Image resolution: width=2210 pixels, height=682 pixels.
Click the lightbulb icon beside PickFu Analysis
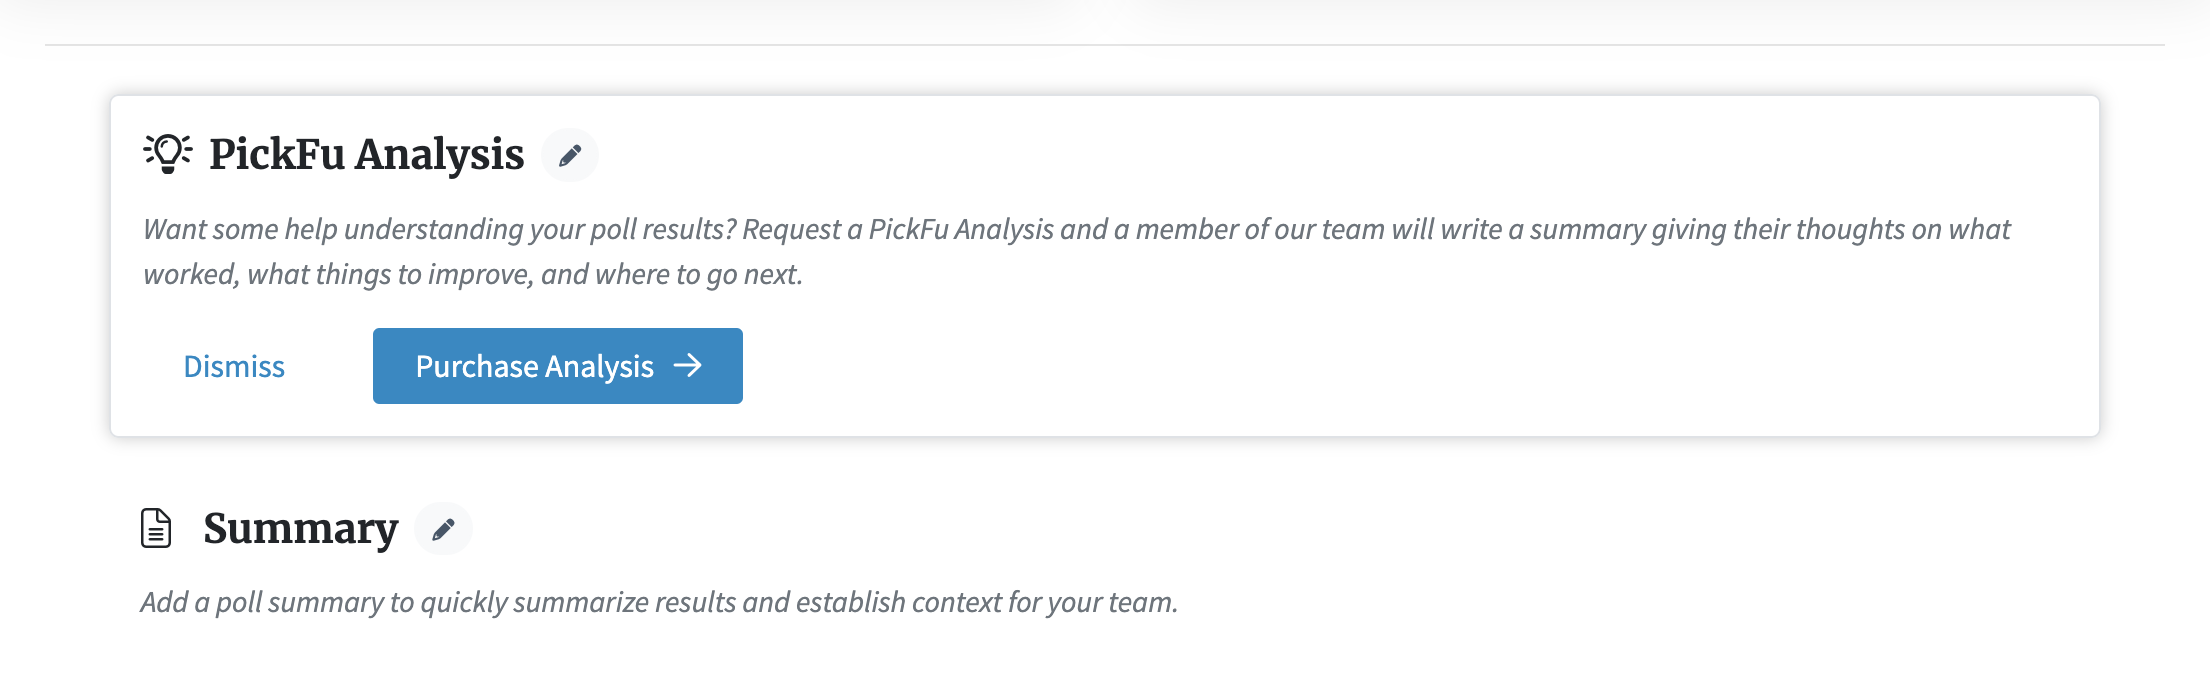[168, 154]
